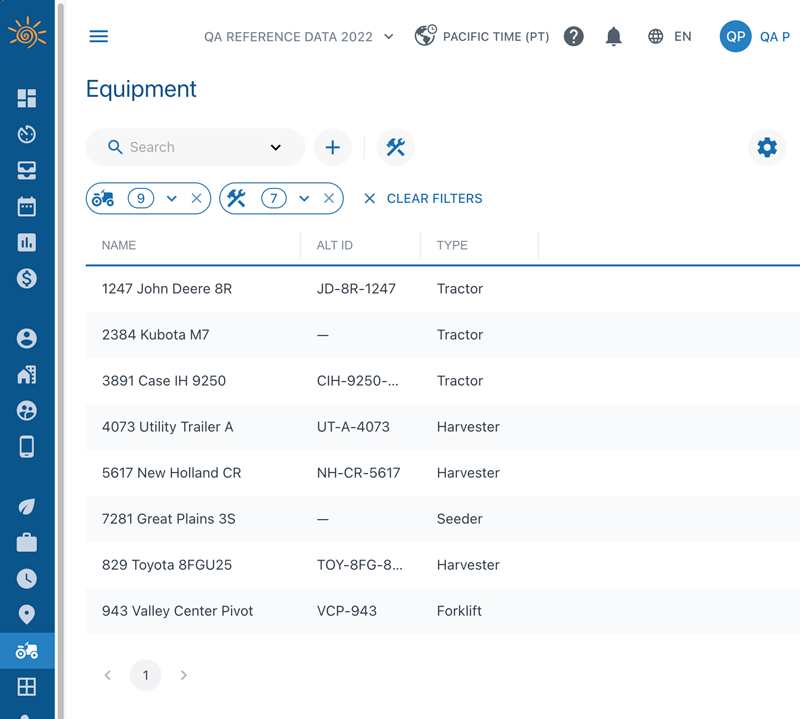
Task: Open the clock time sidebar icon
Action: click(27, 579)
